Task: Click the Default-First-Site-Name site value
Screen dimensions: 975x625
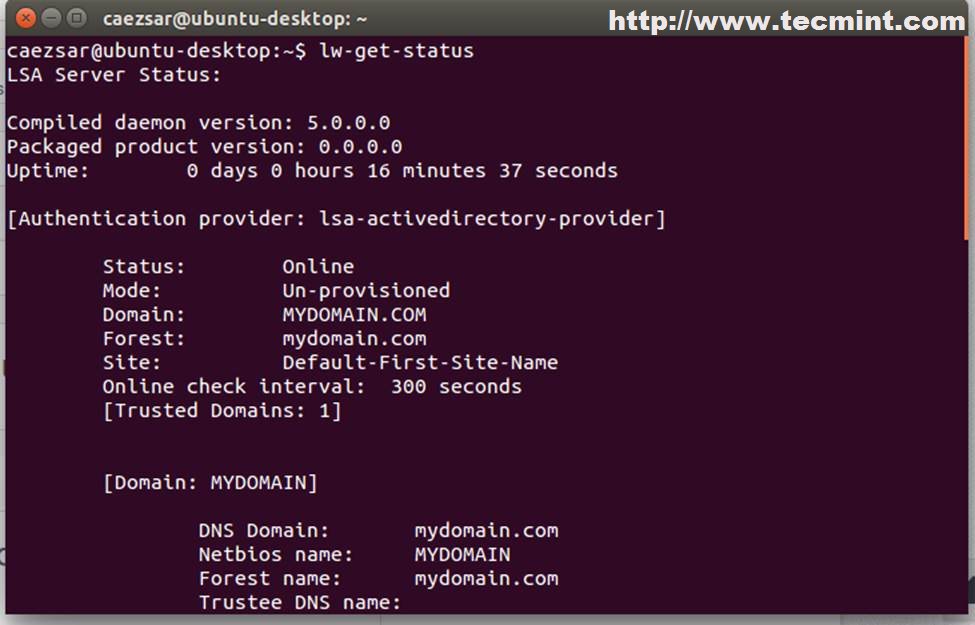Action: point(420,362)
